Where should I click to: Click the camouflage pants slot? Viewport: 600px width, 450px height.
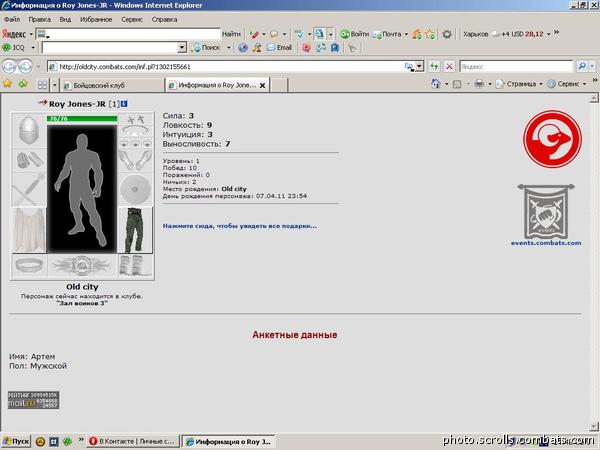pos(135,230)
